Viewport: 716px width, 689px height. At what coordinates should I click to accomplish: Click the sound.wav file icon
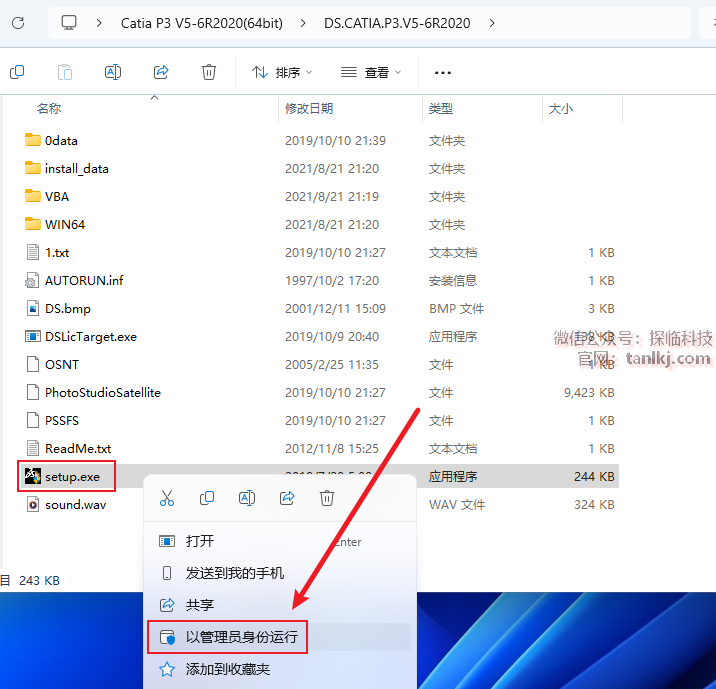coord(32,505)
